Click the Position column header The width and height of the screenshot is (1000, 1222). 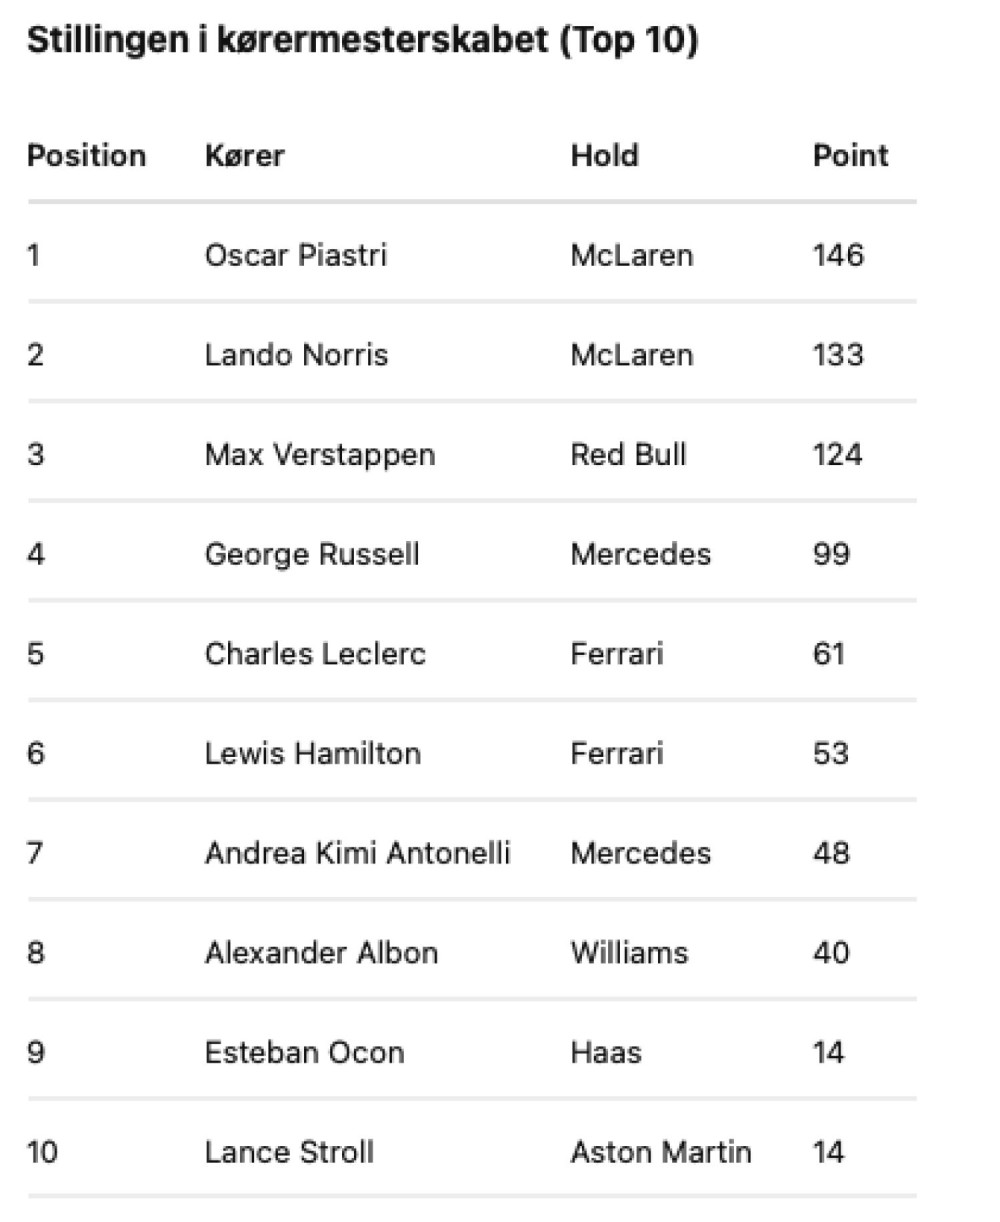[86, 156]
